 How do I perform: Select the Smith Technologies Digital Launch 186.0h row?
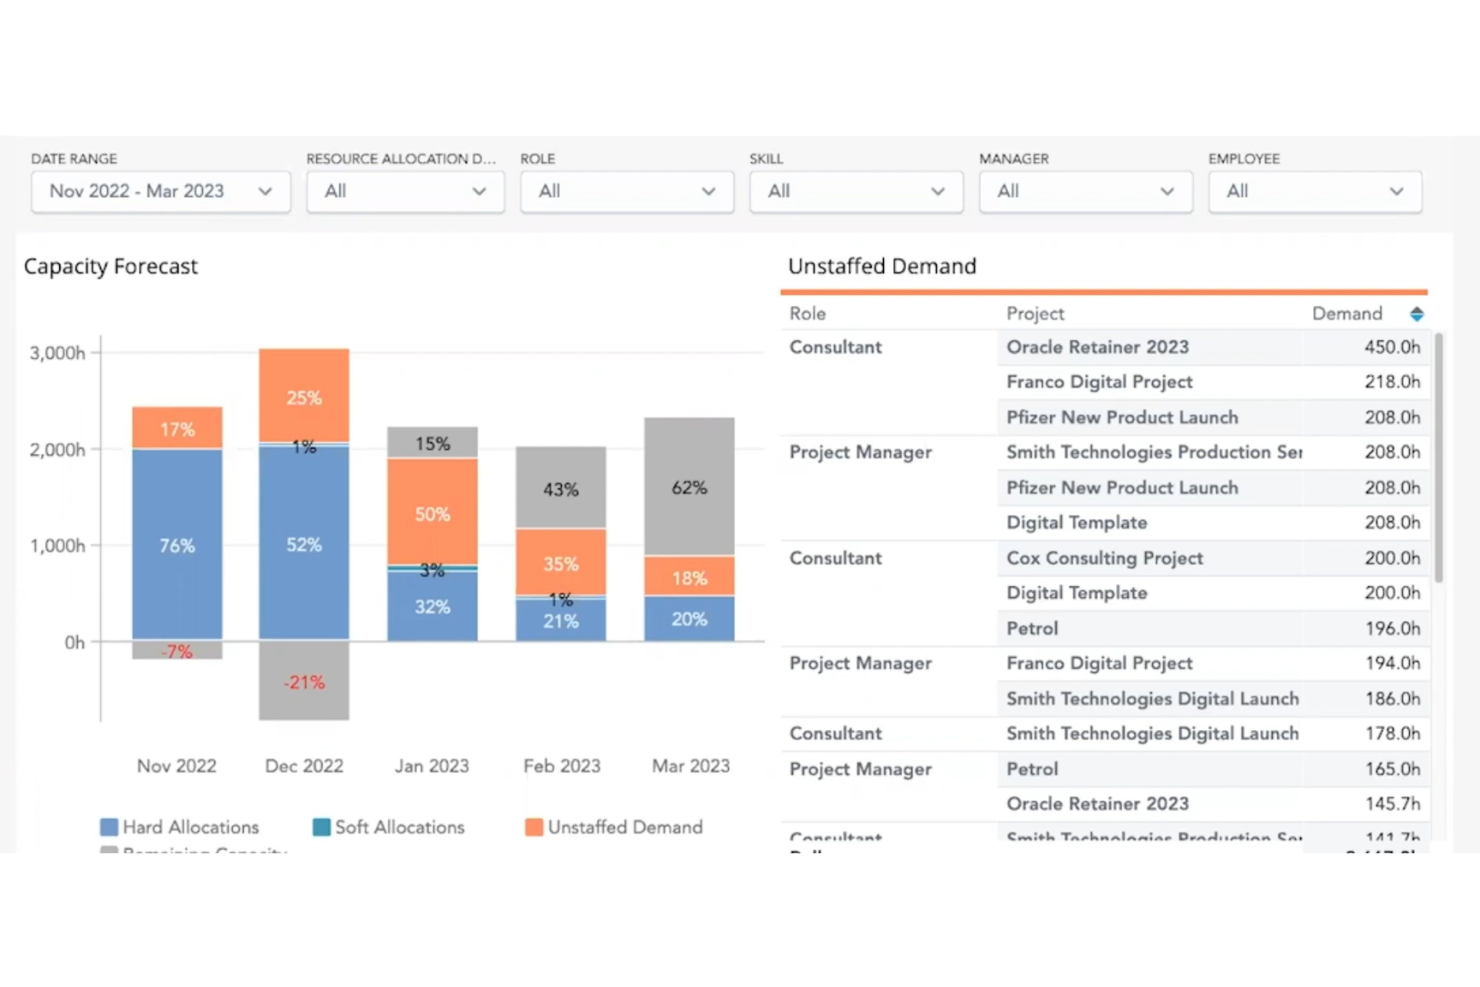[x=1213, y=698]
